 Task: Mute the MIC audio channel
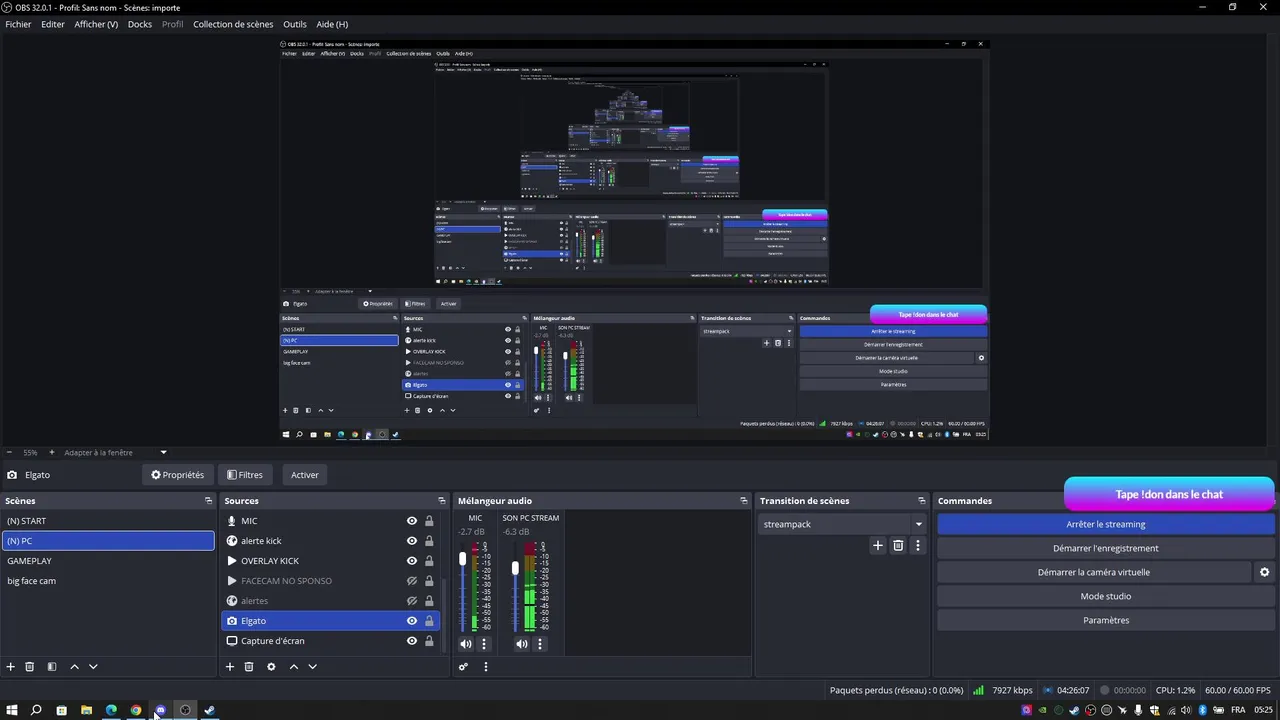466,644
